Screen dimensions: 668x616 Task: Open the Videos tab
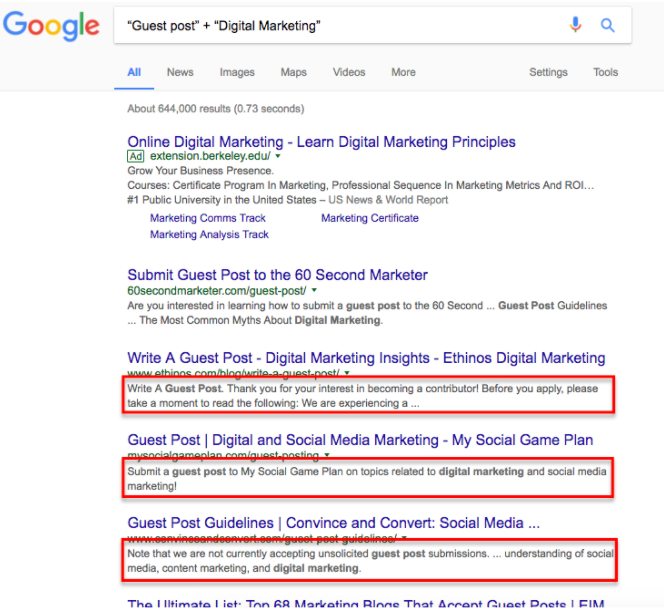(x=349, y=72)
